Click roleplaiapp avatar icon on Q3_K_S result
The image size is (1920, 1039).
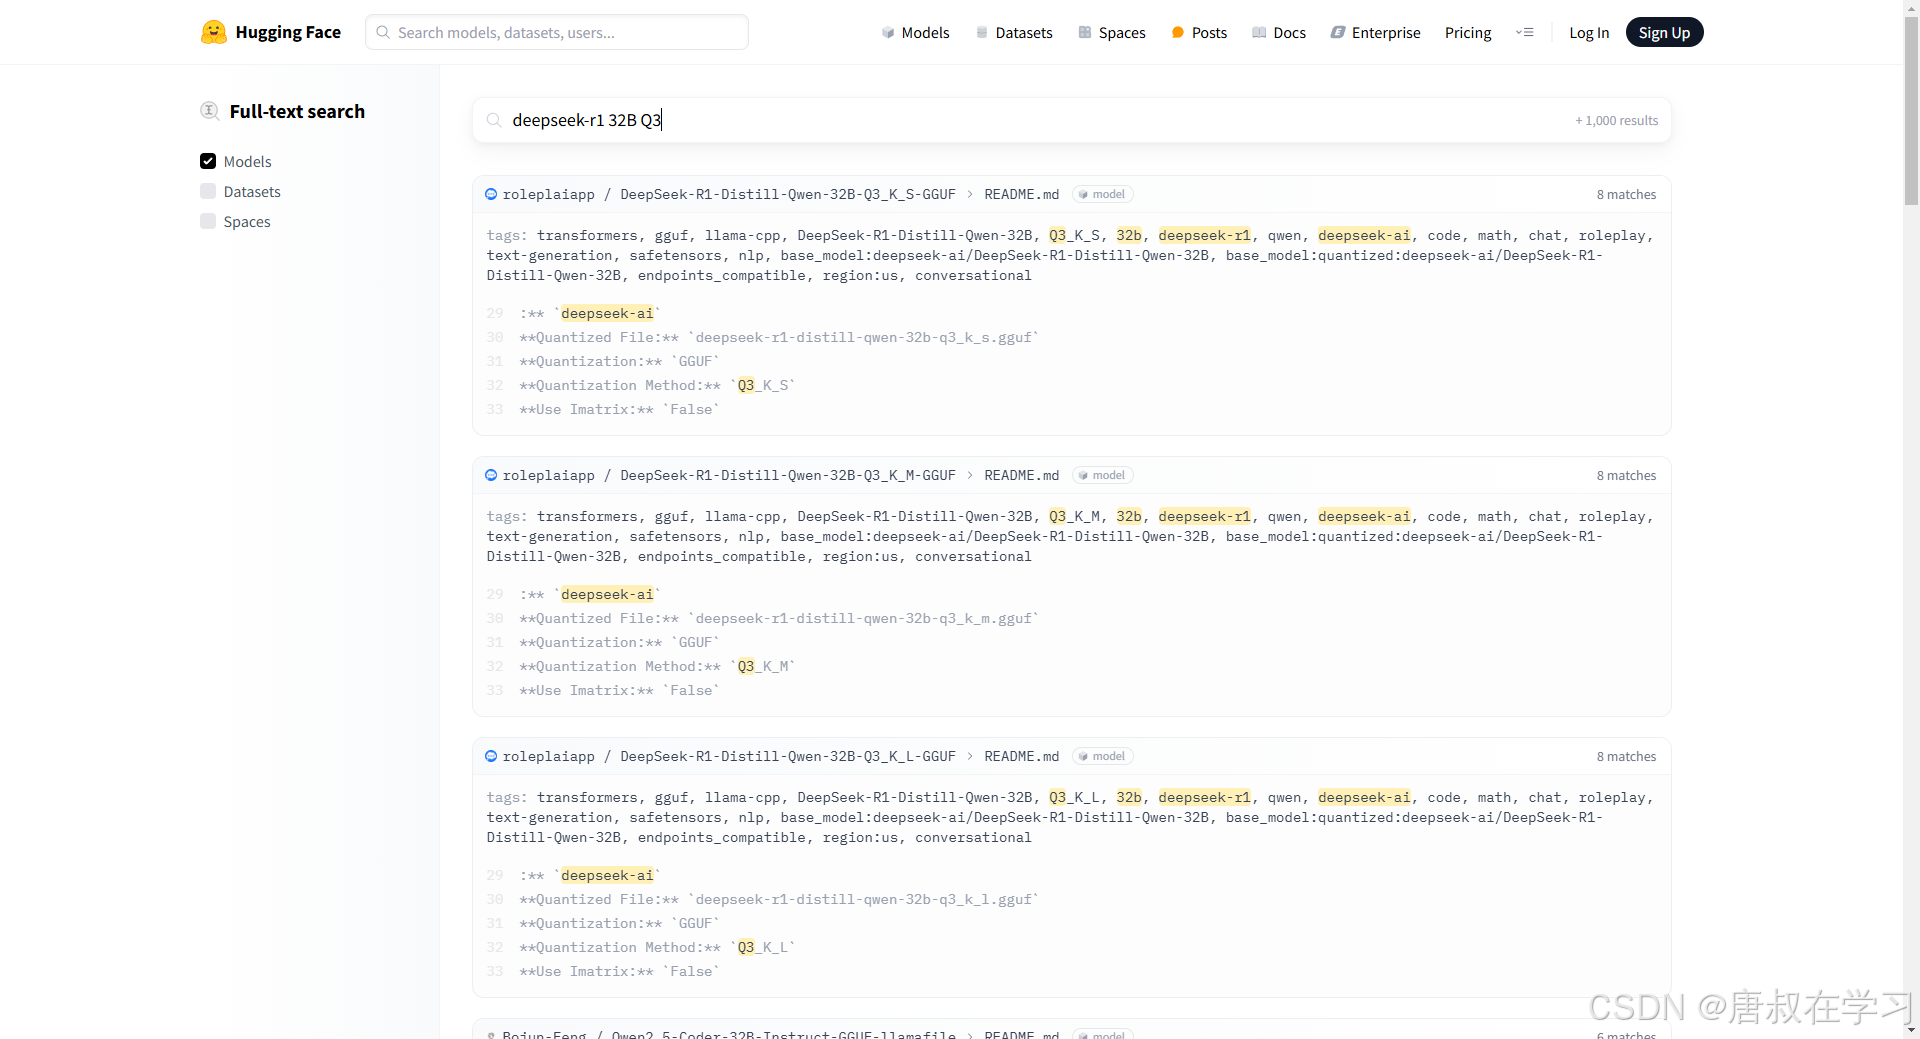(x=491, y=194)
